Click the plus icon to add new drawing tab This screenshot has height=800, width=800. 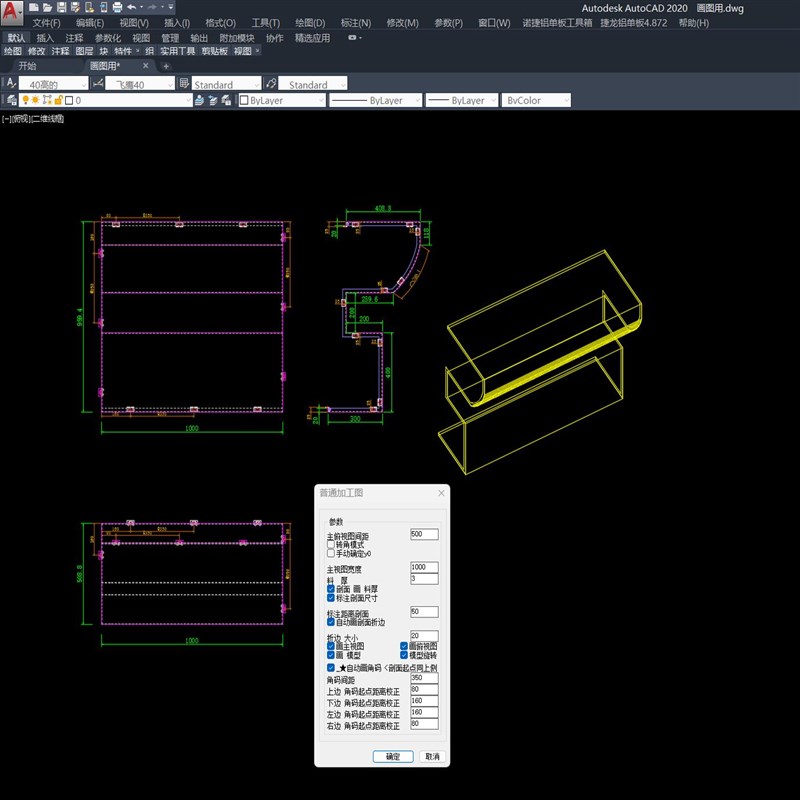pos(166,66)
